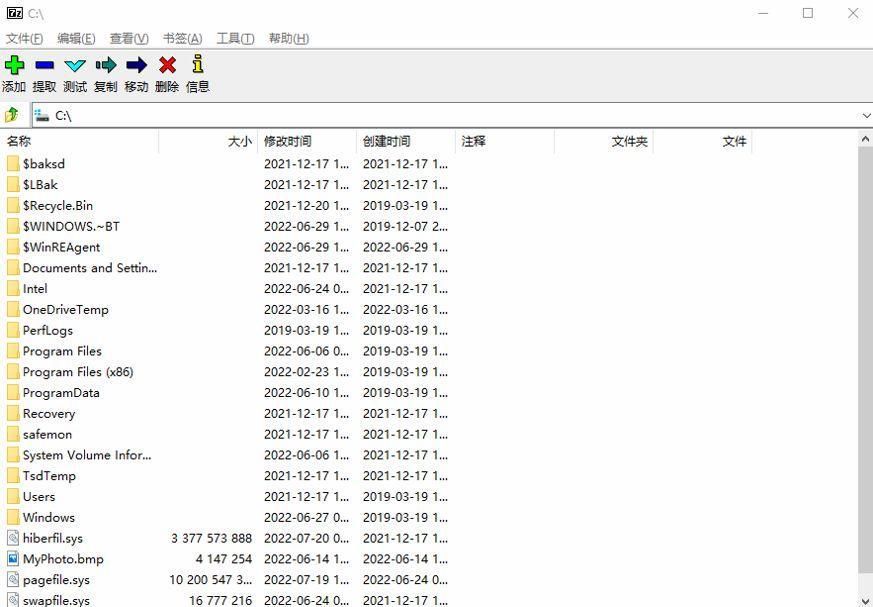
Task: Select the OneDriveTemp folder name
Action: (x=66, y=310)
